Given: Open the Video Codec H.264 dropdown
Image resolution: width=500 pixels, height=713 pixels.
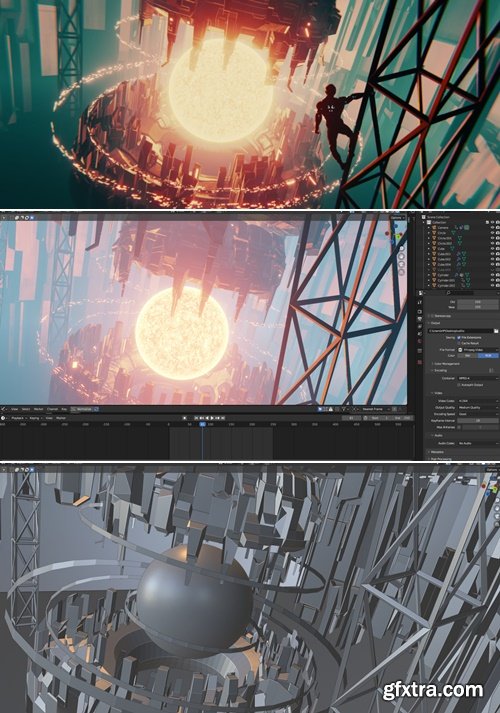Looking at the screenshot, I should click(x=478, y=401).
